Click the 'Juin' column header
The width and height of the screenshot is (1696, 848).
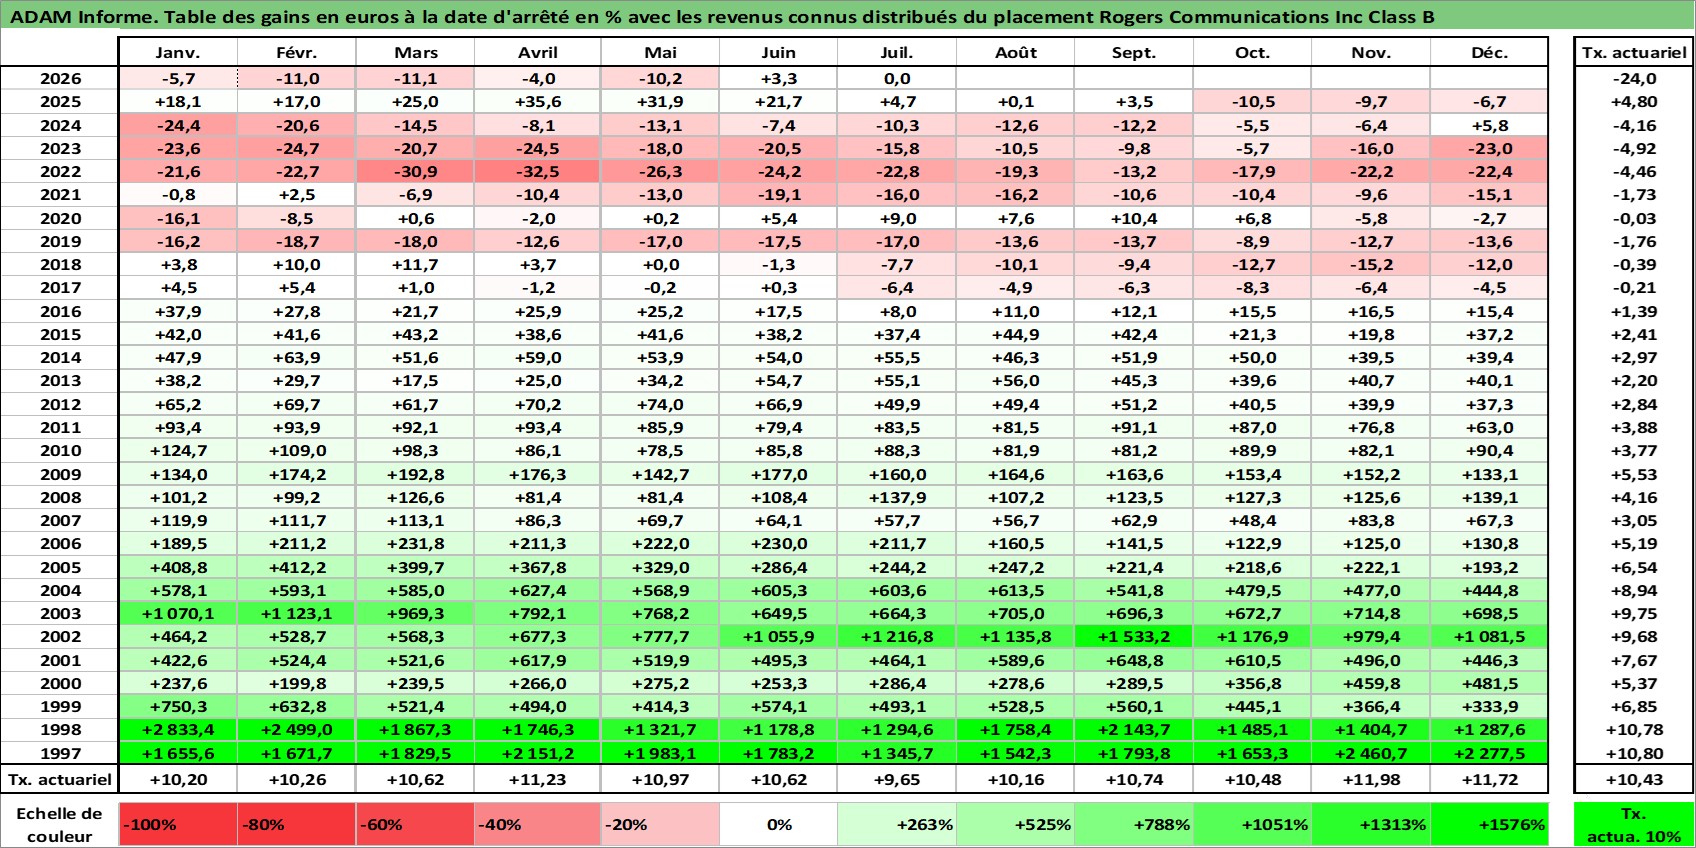click(x=779, y=53)
